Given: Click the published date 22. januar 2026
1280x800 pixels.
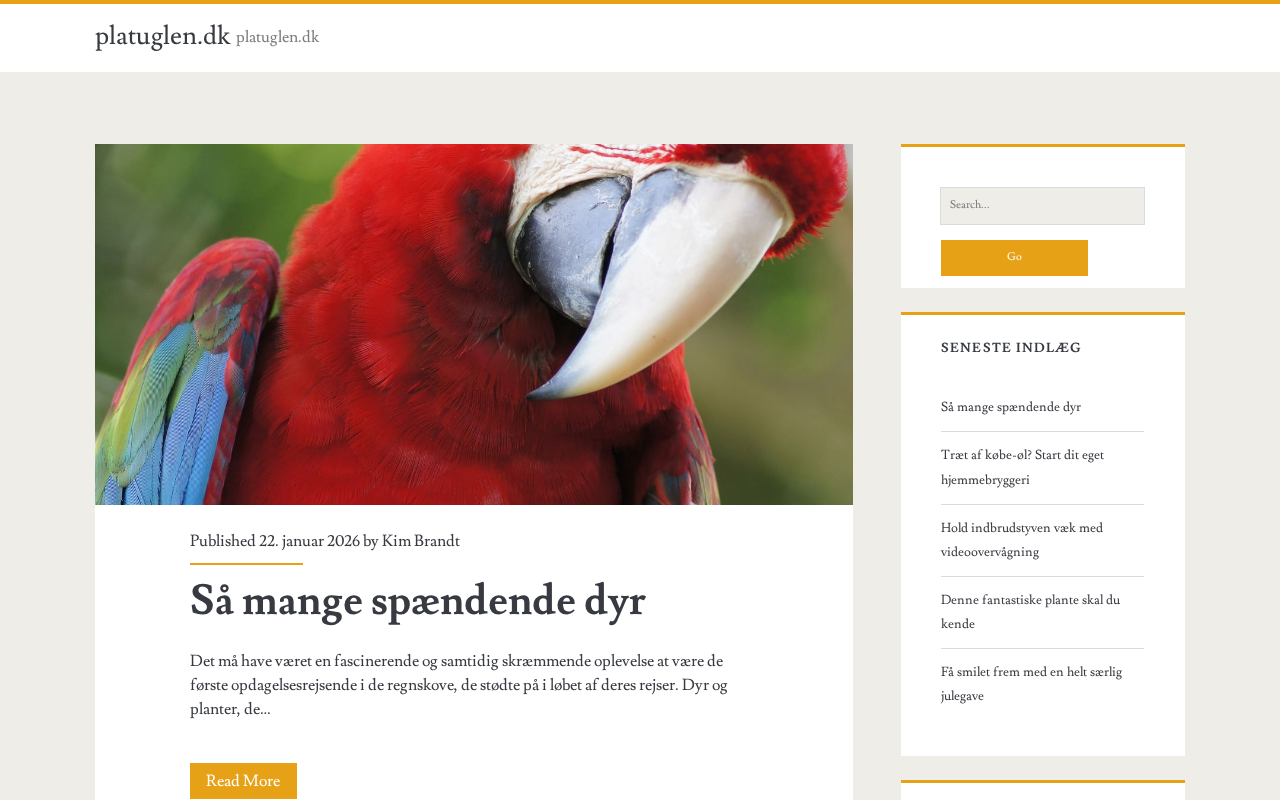Looking at the screenshot, I should [309, 541].
